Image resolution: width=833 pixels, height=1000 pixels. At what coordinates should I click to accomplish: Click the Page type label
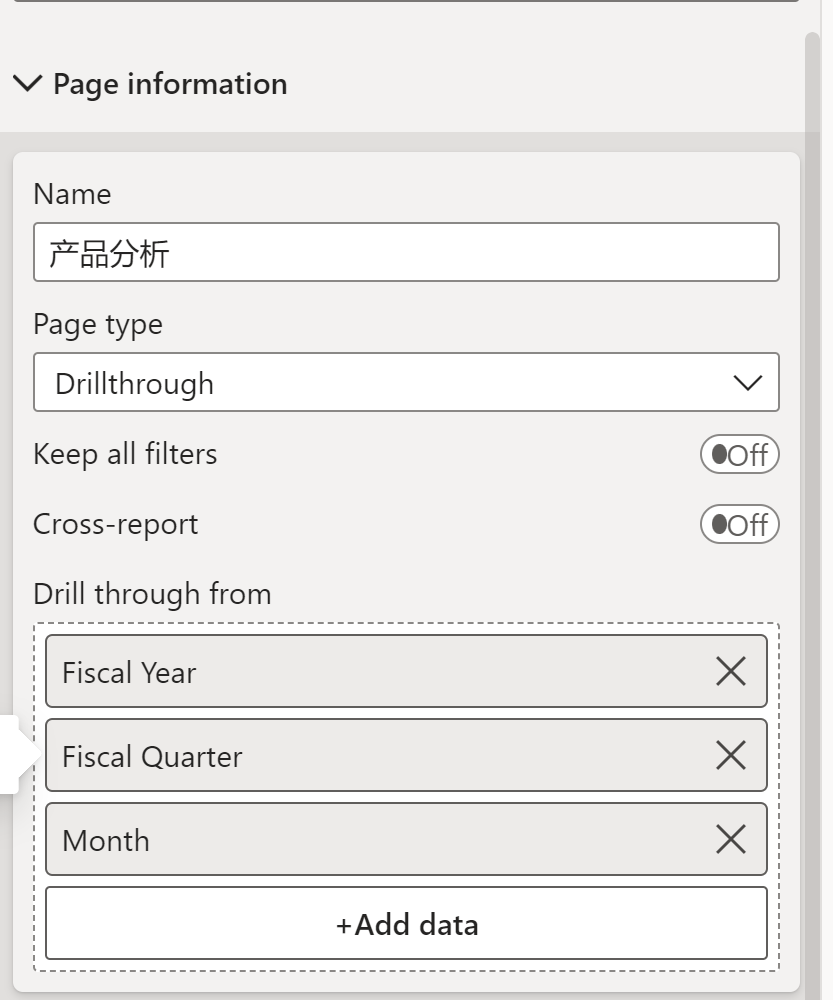click(x=98, y=324)
